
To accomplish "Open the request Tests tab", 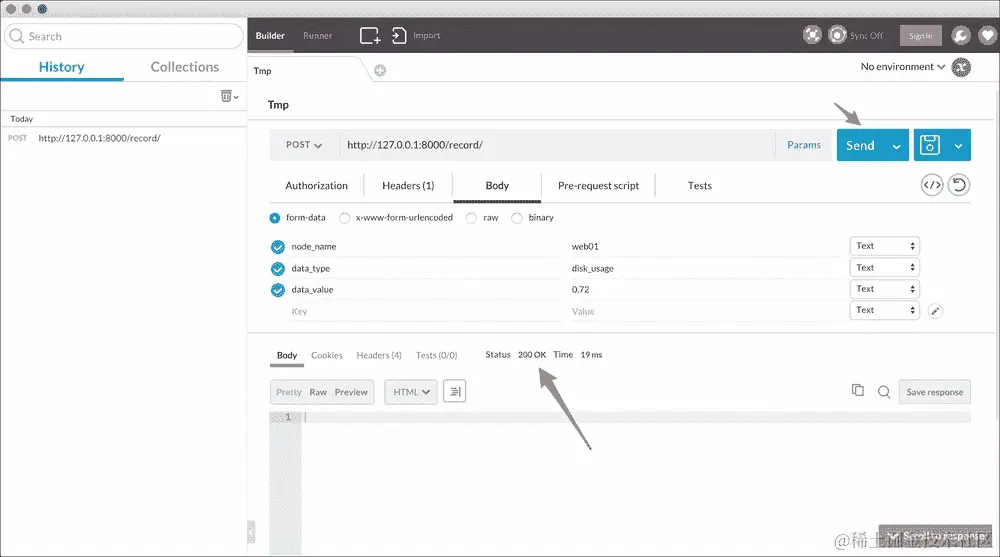I will [700, 186].
